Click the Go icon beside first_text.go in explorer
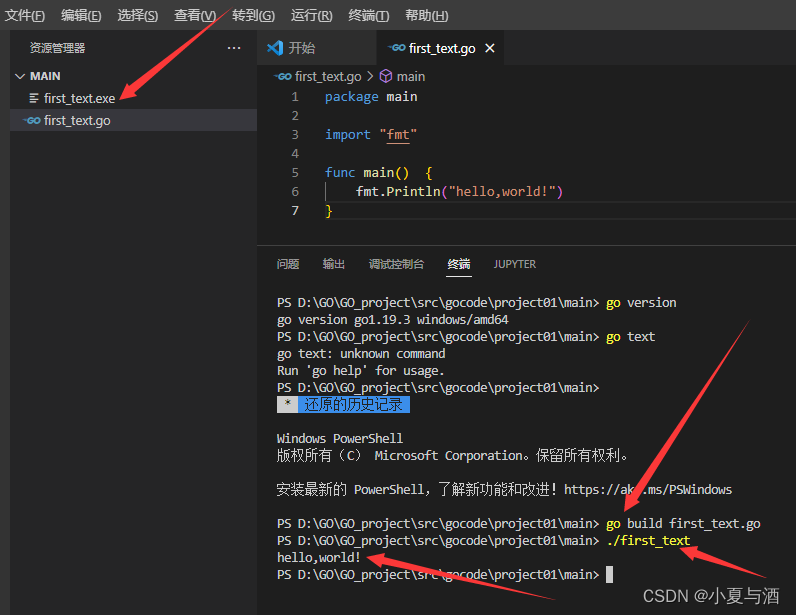The image size is (796, 615). 32,120
